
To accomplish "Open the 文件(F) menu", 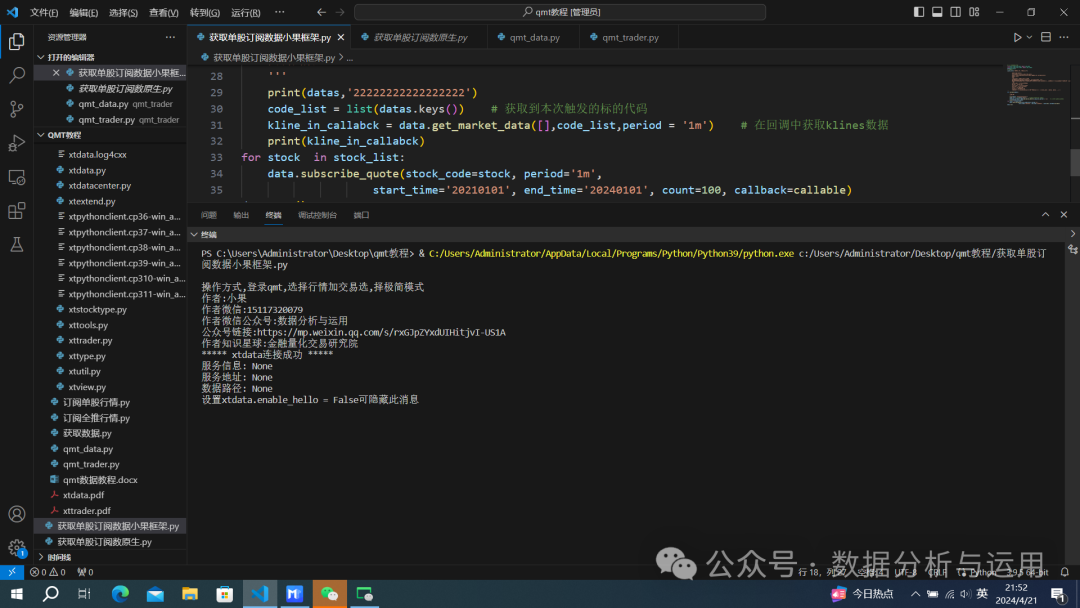I will pyautogui.click(x=44, y=12).
